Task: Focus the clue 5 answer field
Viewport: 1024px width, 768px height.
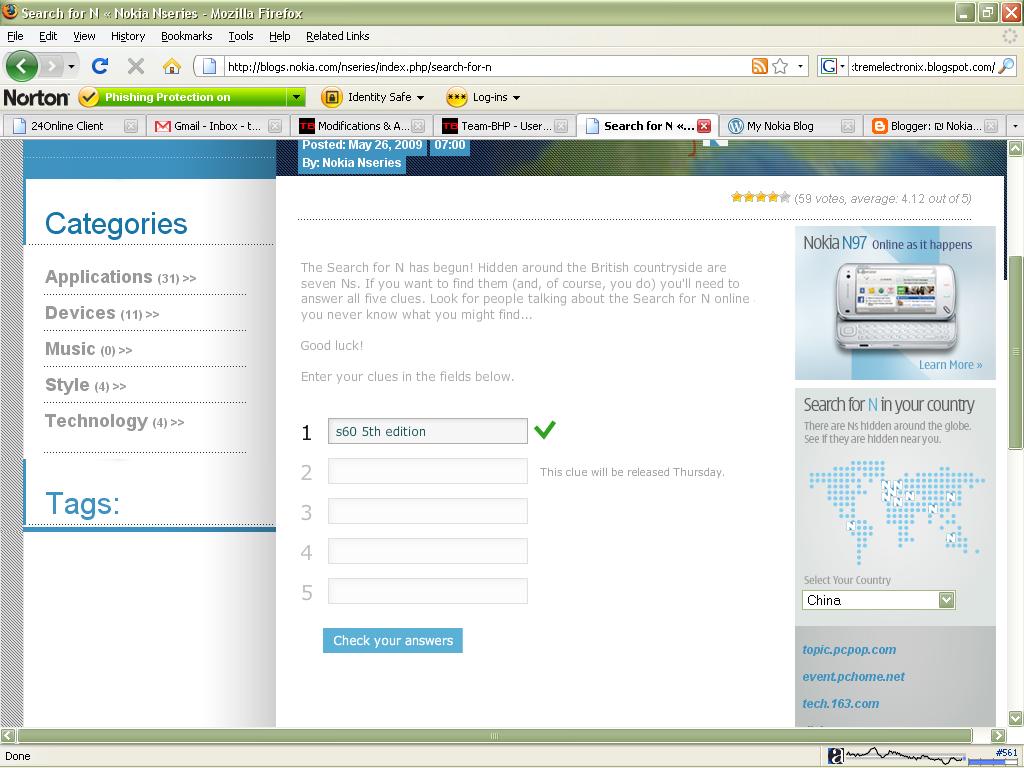Action: [x=428, y=591]
